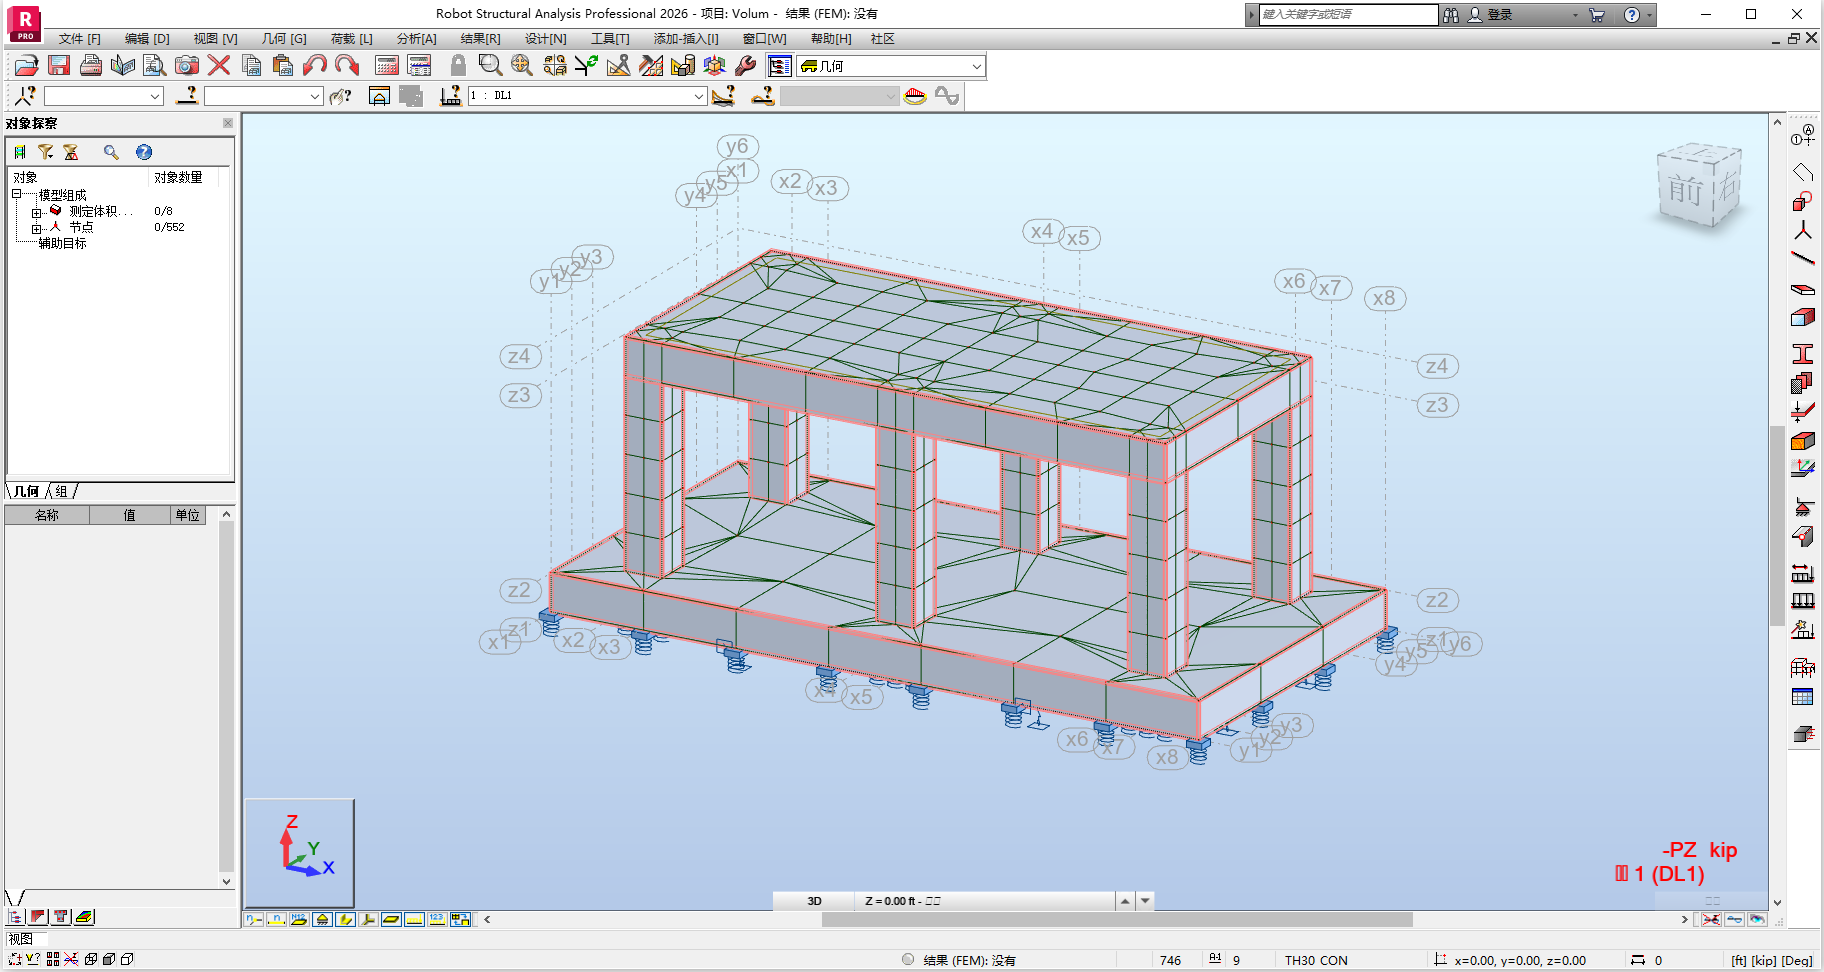Delete the selection with the red X icon
Viewport: 1824px width, 972px height.
219,66
